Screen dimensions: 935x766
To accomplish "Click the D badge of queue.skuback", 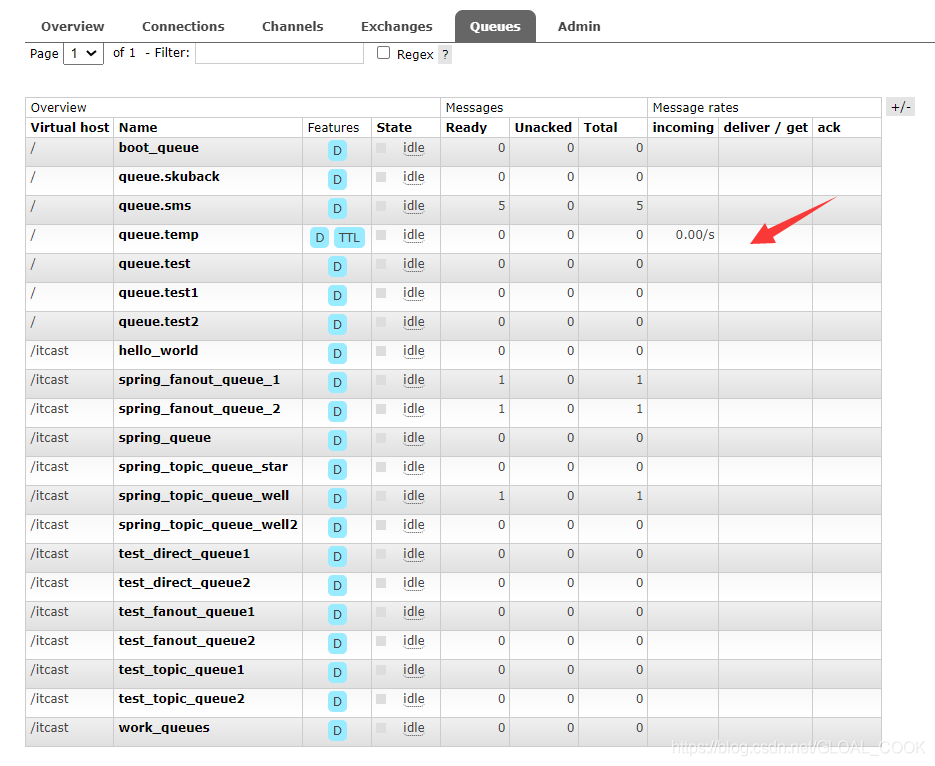I will (338, 179).
